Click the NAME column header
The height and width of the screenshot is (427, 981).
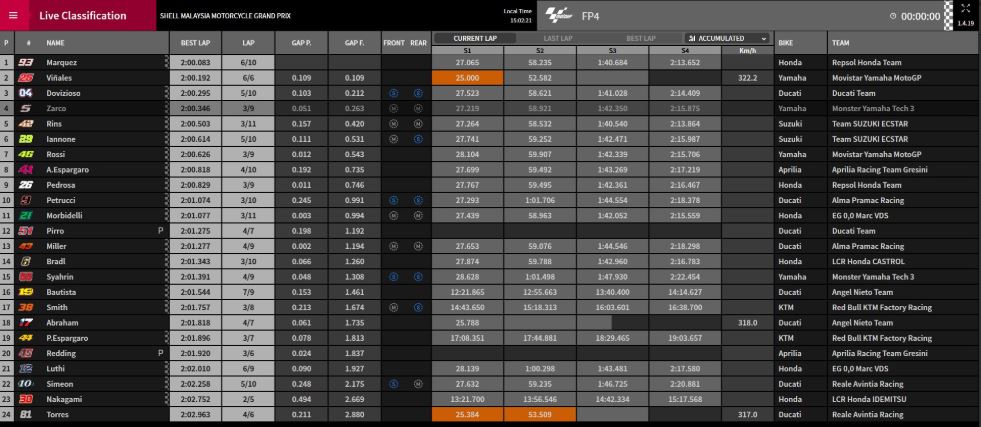55,43
